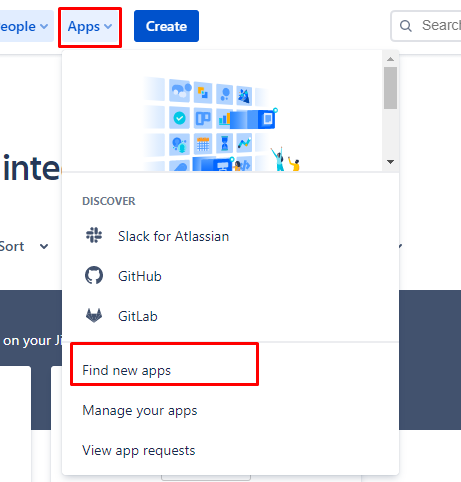
Task: Click scrollbar up arrow in dropdown
Action: [390, 59]
